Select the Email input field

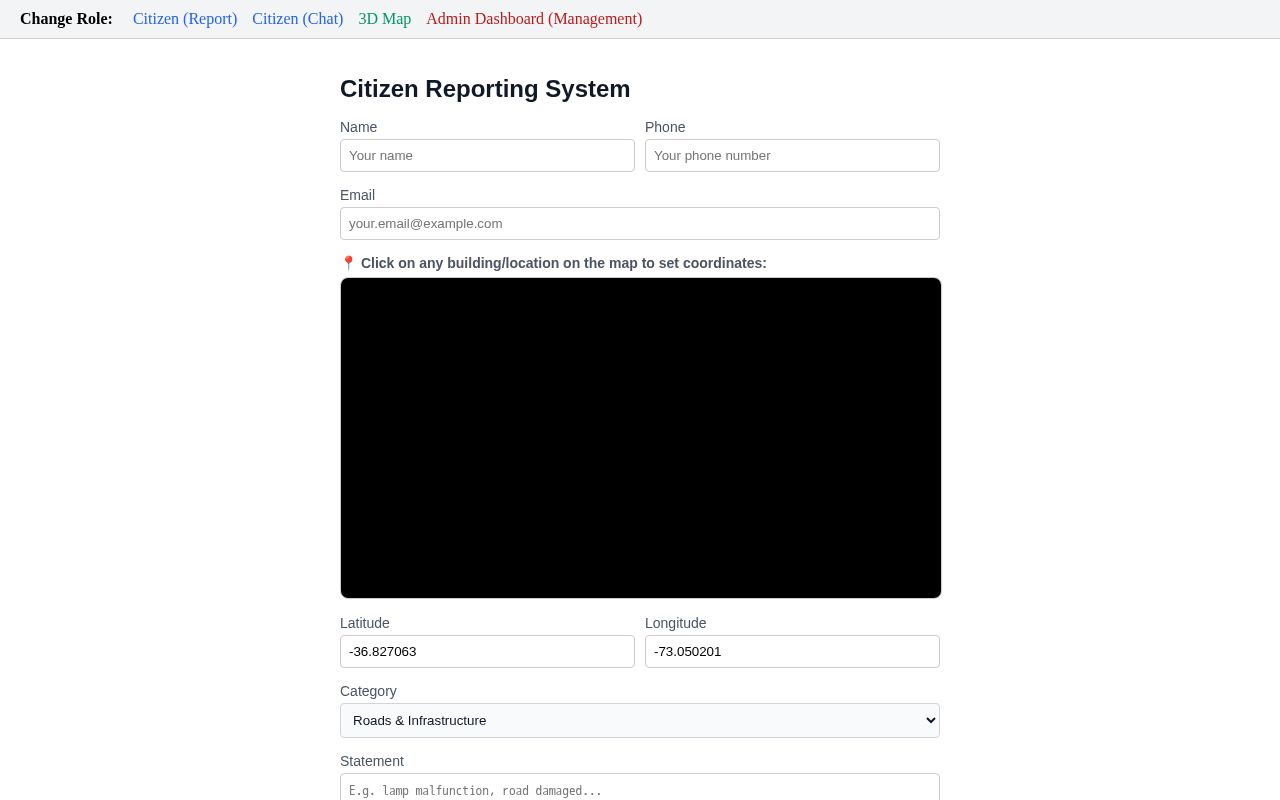640,224
